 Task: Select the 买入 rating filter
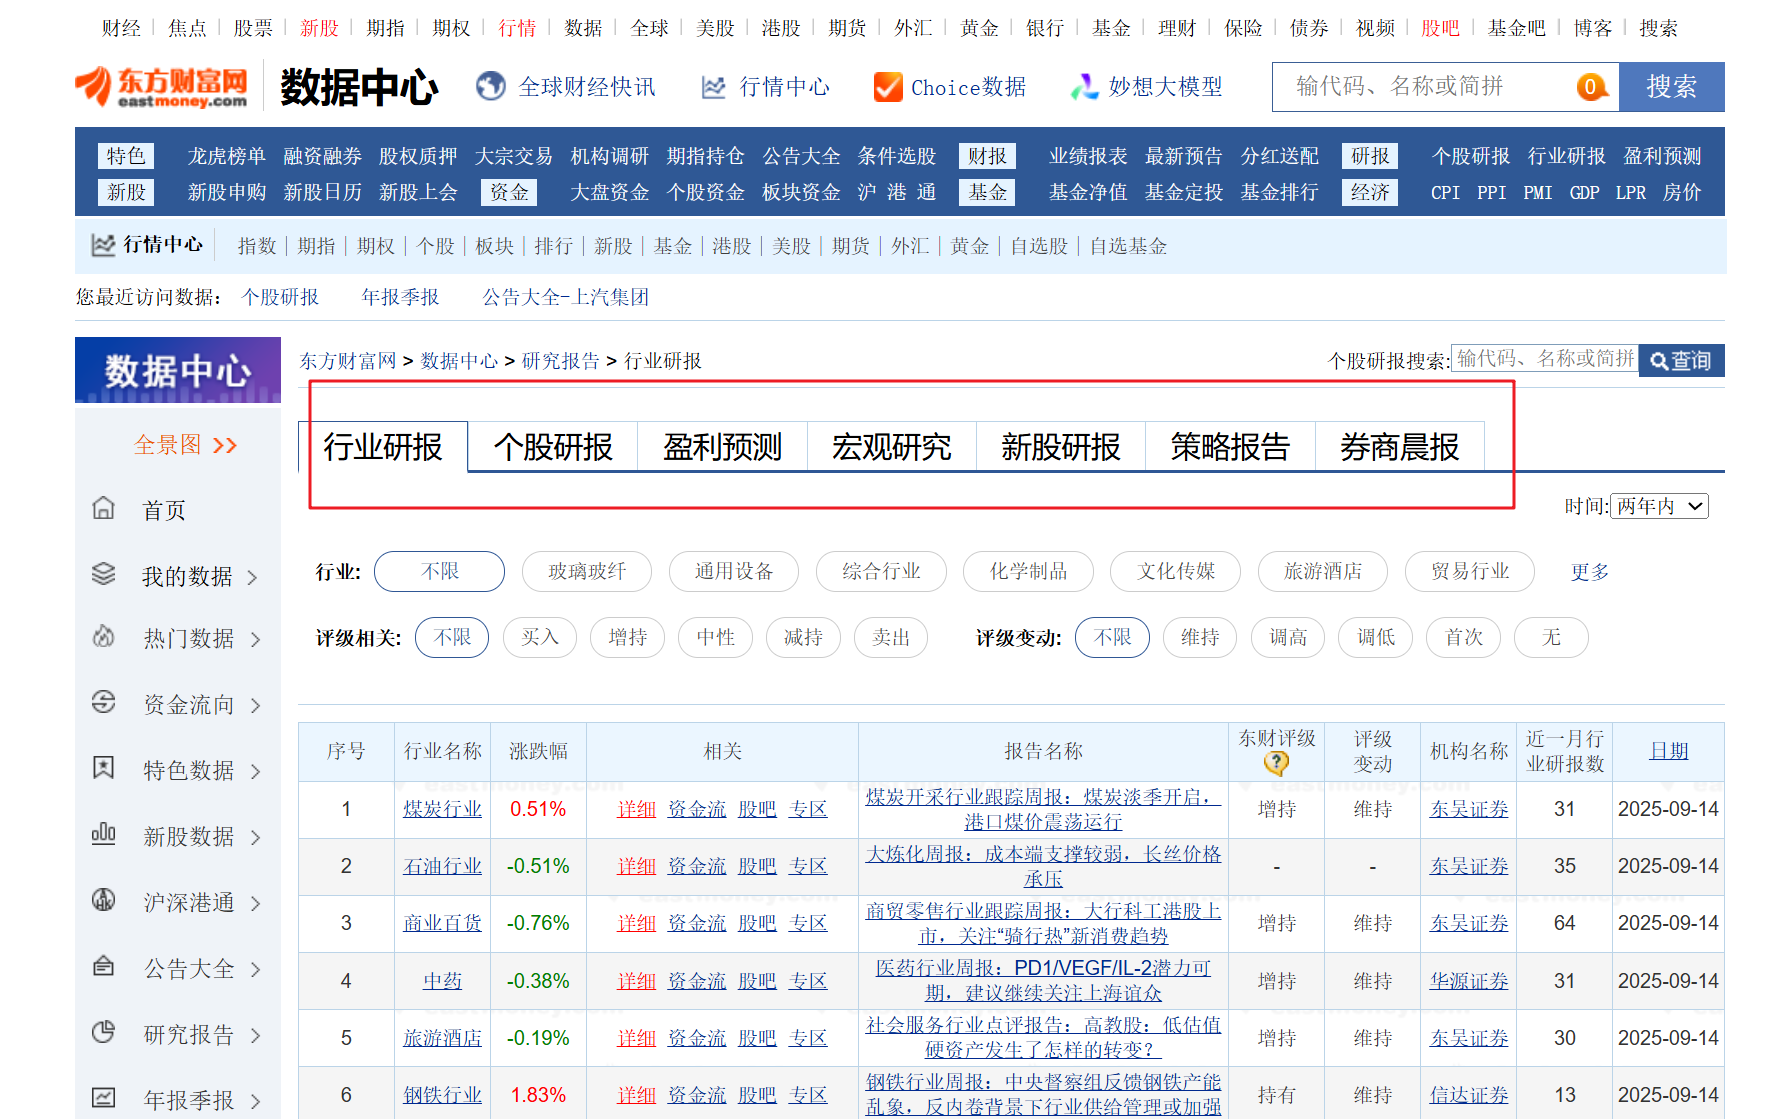540,637
